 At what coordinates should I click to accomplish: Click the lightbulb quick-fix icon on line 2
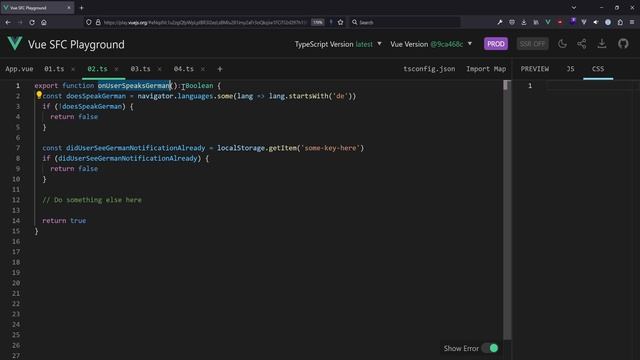[39, 95]
